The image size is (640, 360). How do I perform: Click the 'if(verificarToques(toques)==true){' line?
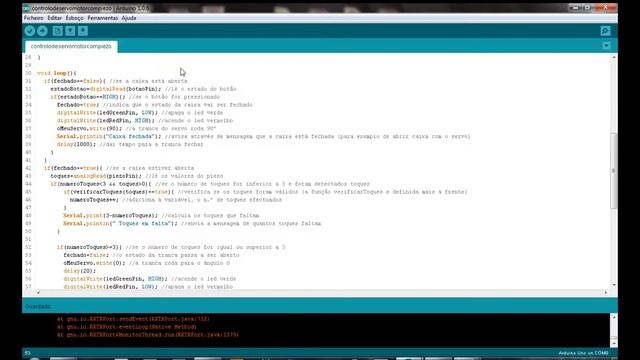265,191
